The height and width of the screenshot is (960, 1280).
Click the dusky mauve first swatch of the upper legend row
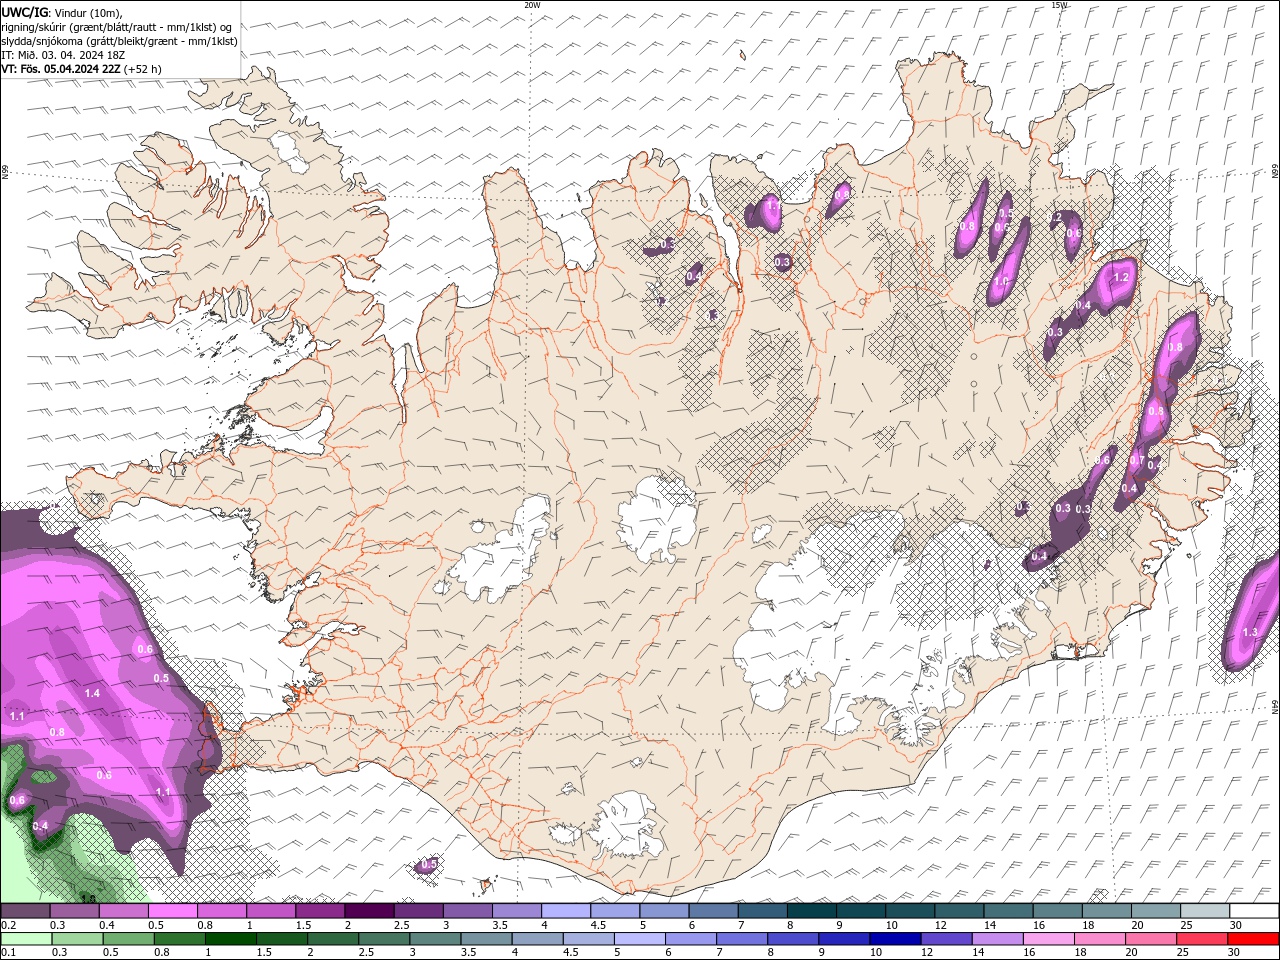point(26,912)
